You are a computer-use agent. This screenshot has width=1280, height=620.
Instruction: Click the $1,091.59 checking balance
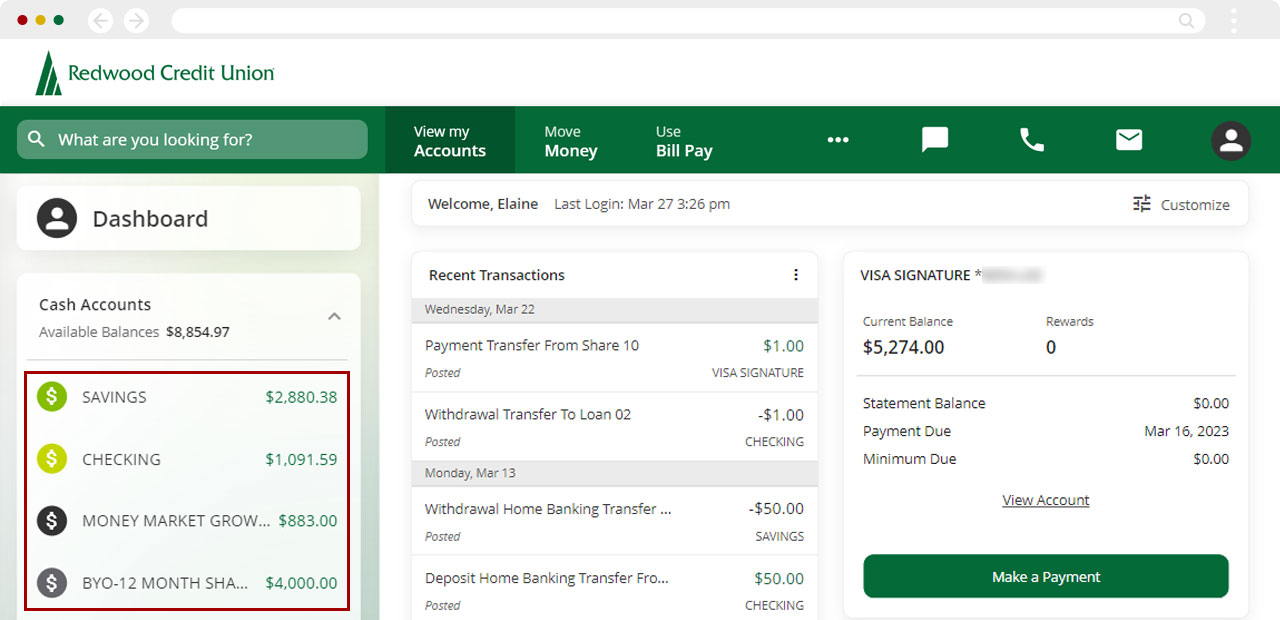click(x=301, y=459)
